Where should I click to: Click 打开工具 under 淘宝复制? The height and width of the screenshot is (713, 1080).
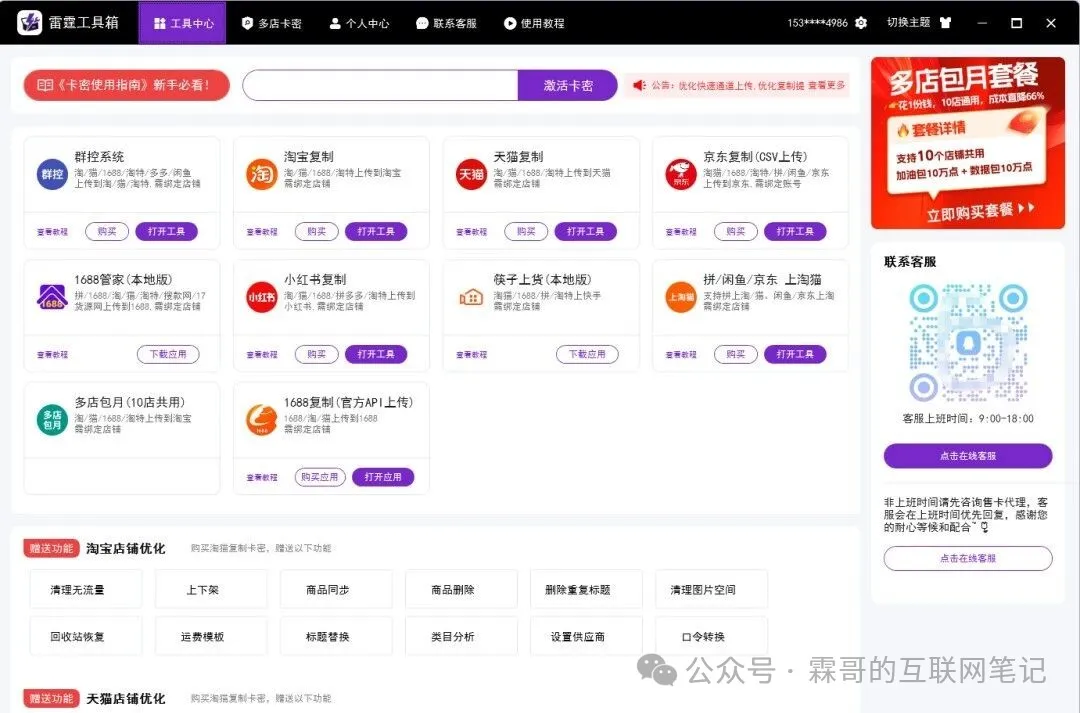tap(376, 231)
